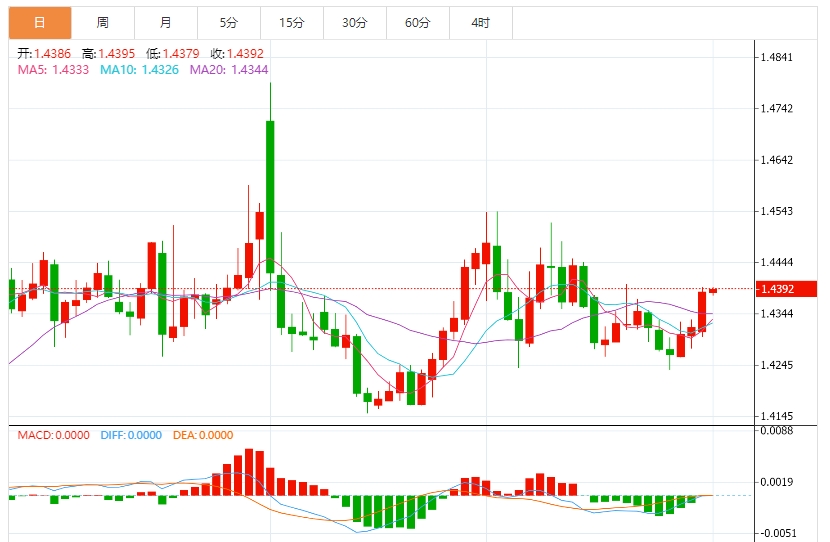
Task: Open the 60分 timeframe tab
Action: coord(418,23)
